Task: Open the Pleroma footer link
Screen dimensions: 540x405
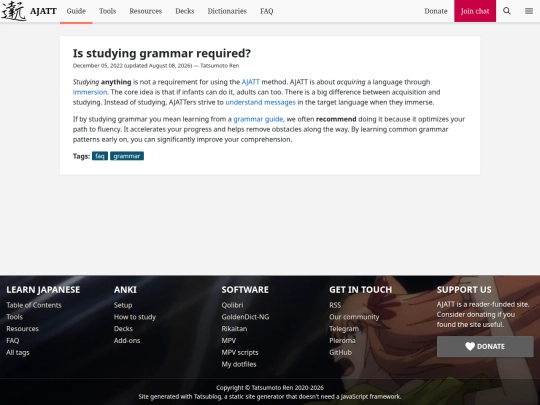Action: pos(342,341)
